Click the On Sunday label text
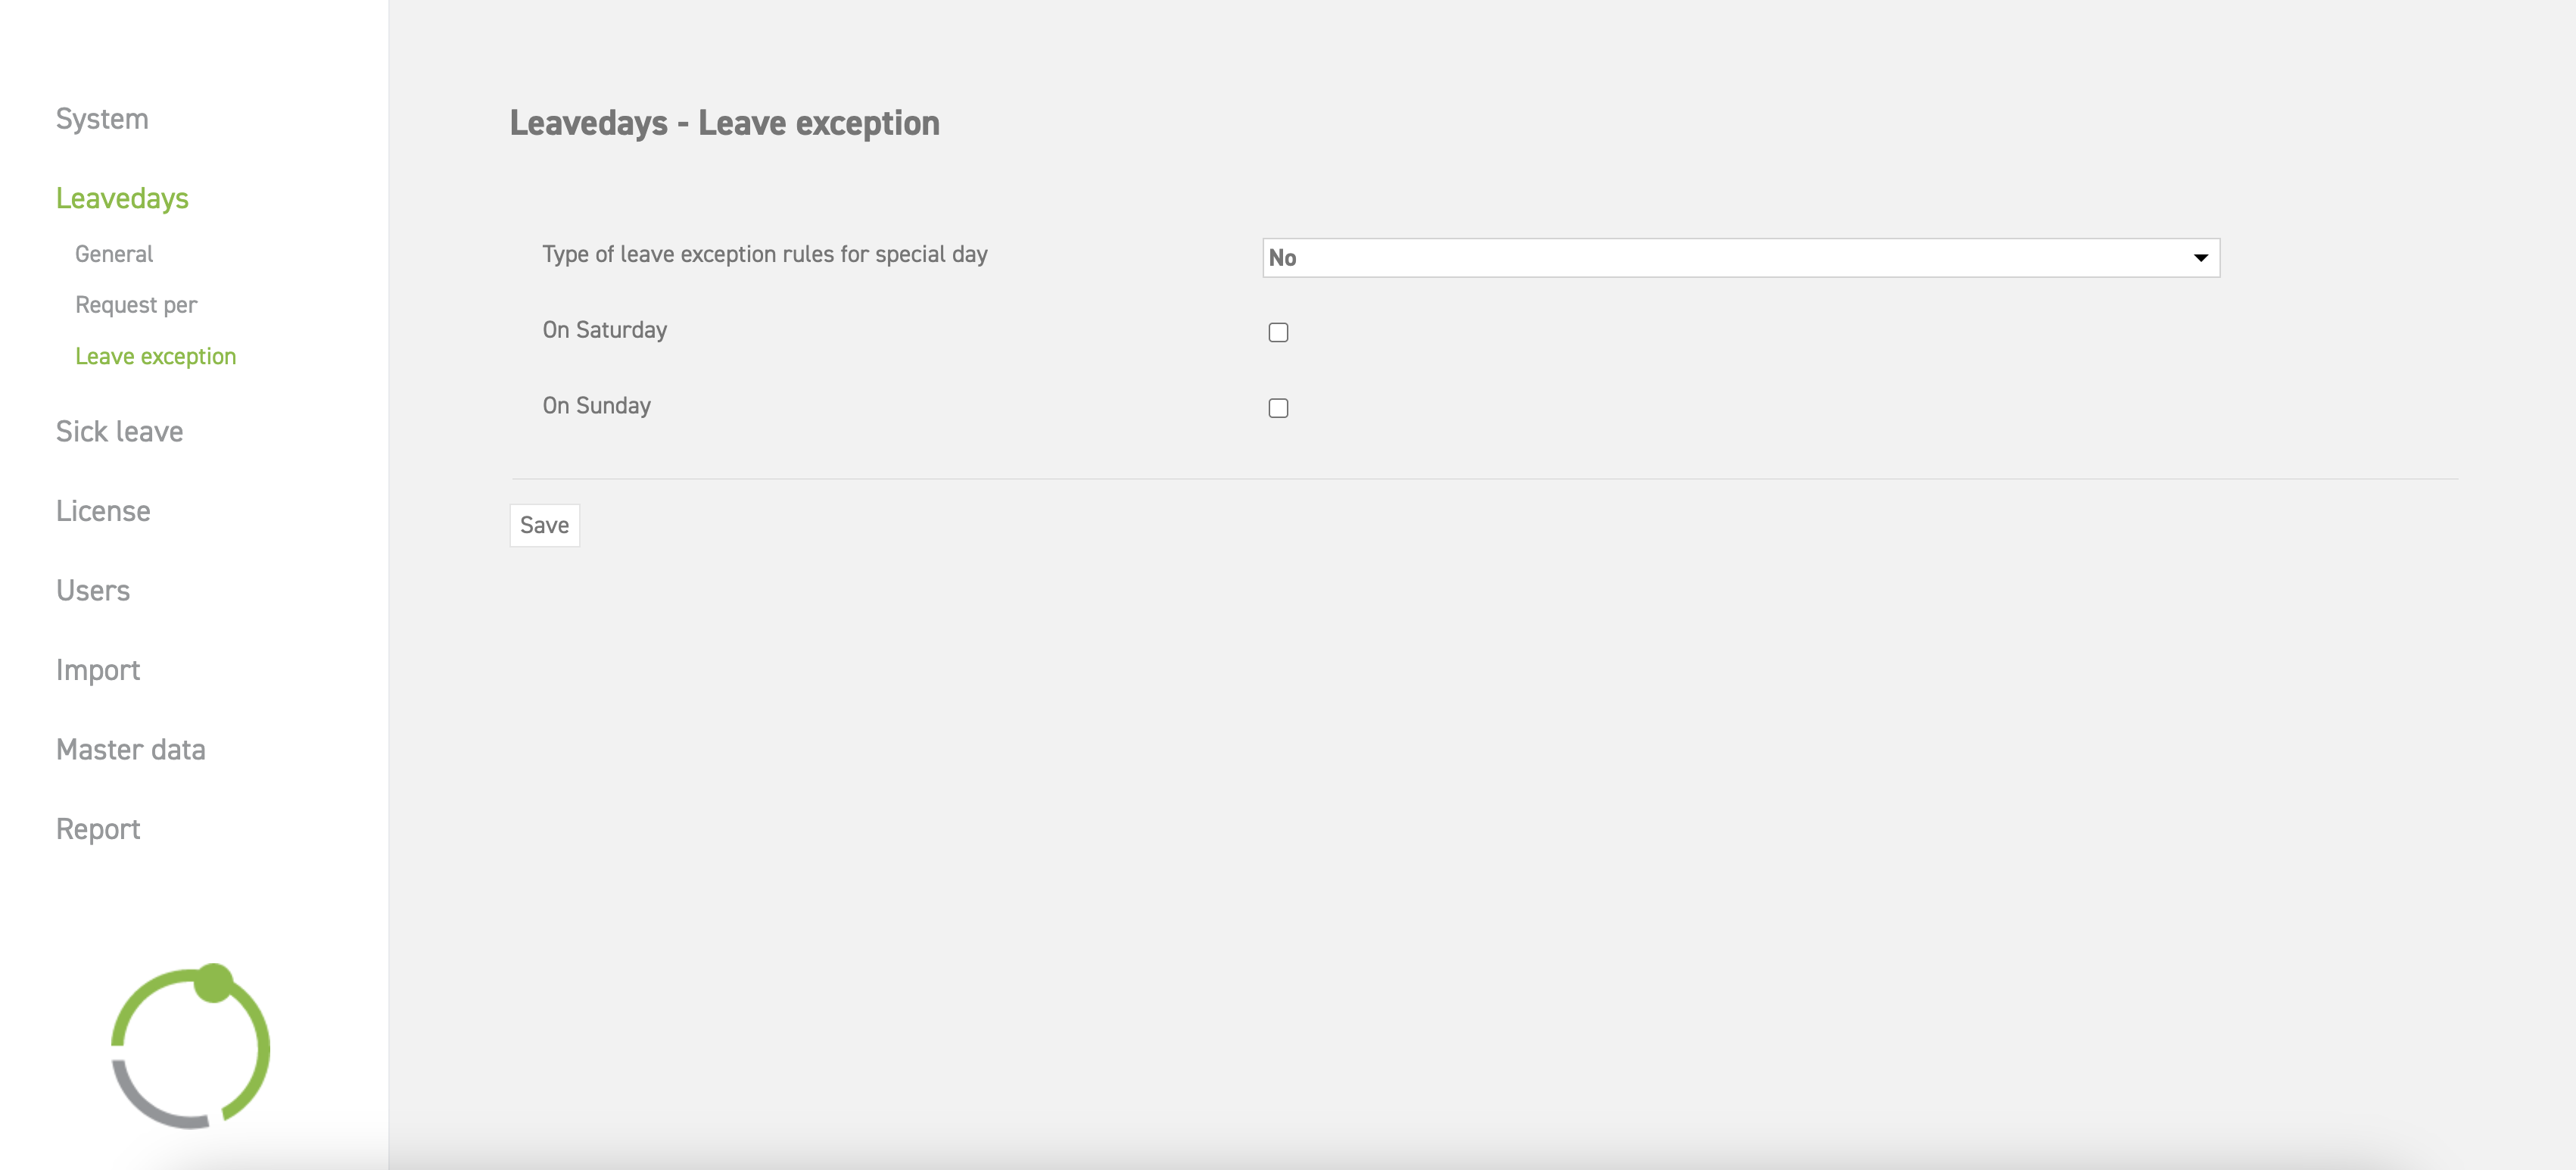Viewport: 2576px width, 1170px height. click(597, 406)
